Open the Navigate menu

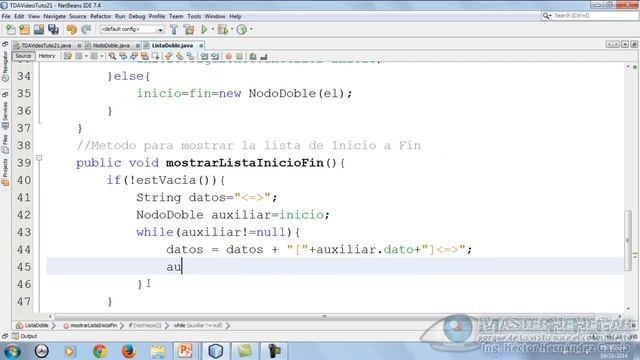[x=54, y=16]
